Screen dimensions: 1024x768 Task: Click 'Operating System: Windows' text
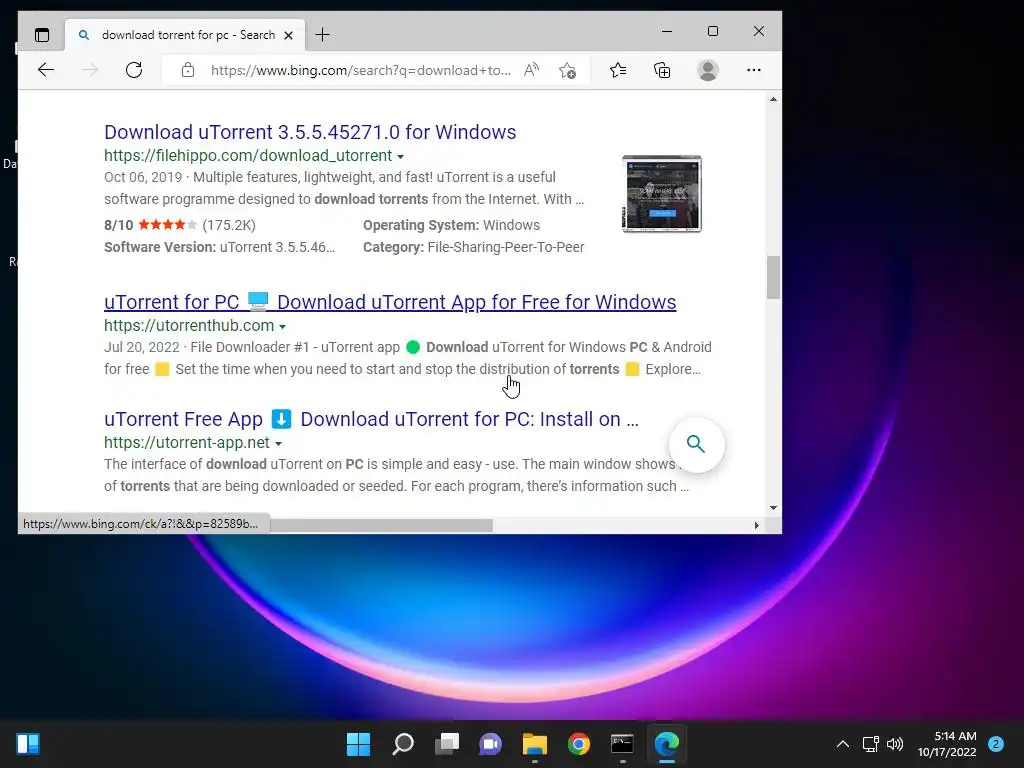pos(451,225)
